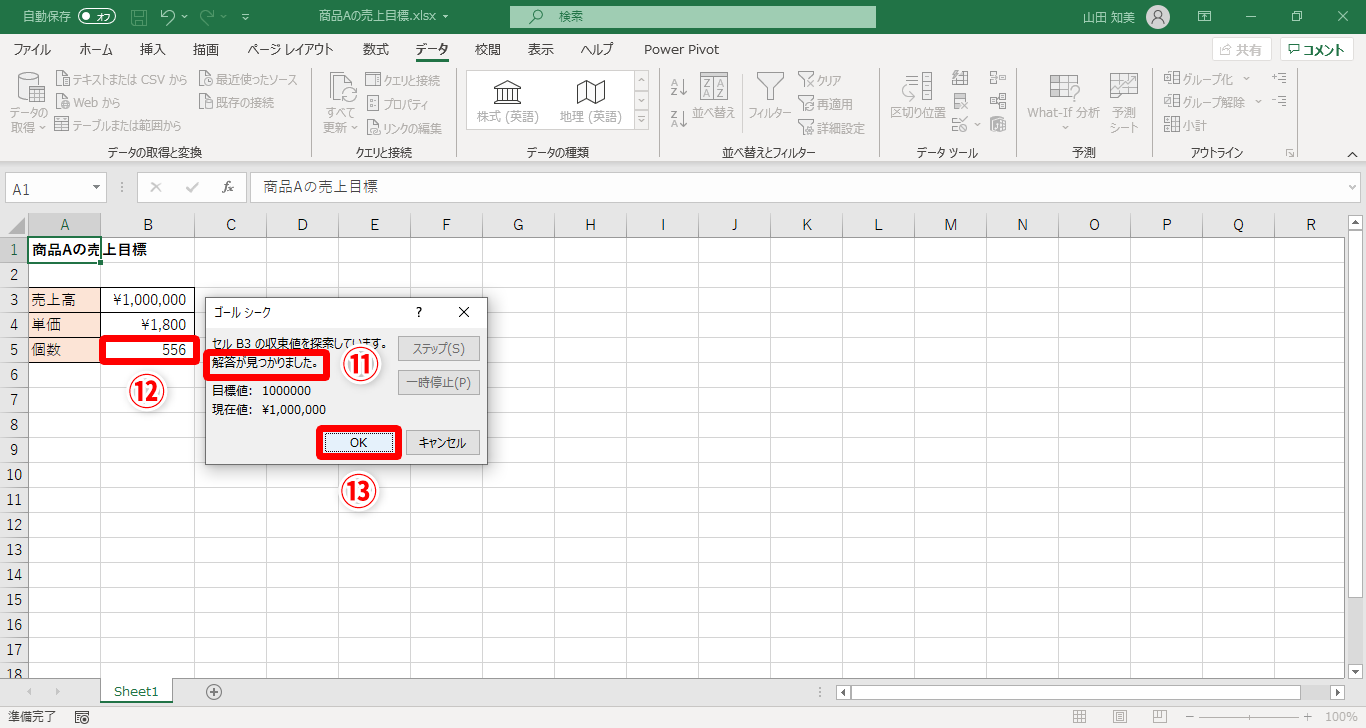Click the What-If Analysis (What-If 分析) icon
Image resolution: width=1366 pixels, height=728 pixels.
point(1063,88)
